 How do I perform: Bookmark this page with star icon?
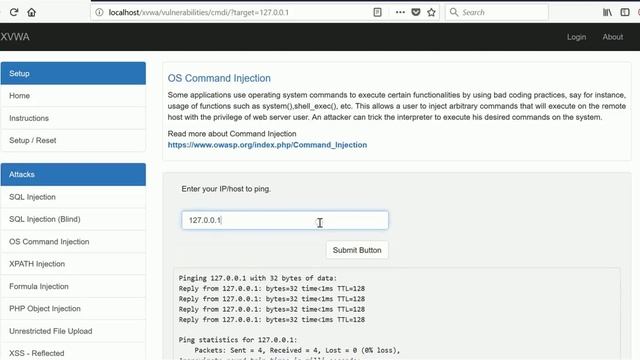tap(431, 12)
